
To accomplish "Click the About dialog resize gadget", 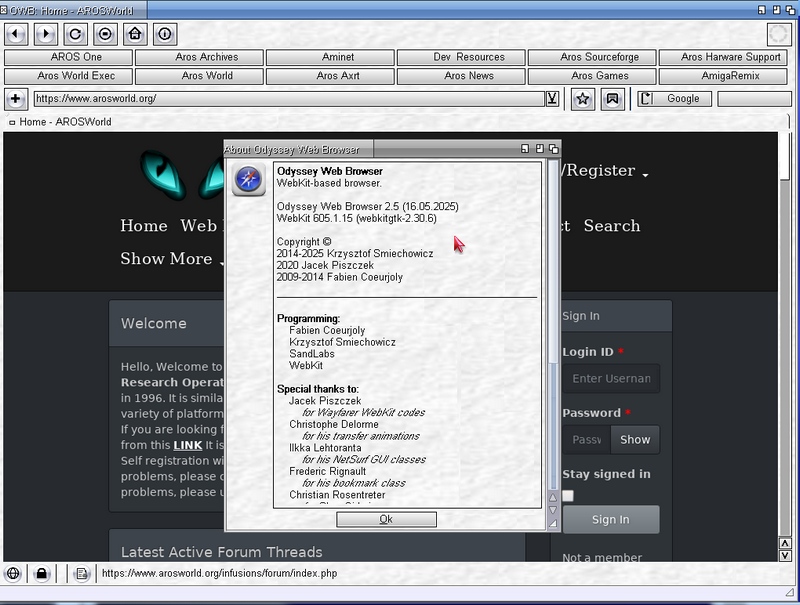I will tap(553, 523).
